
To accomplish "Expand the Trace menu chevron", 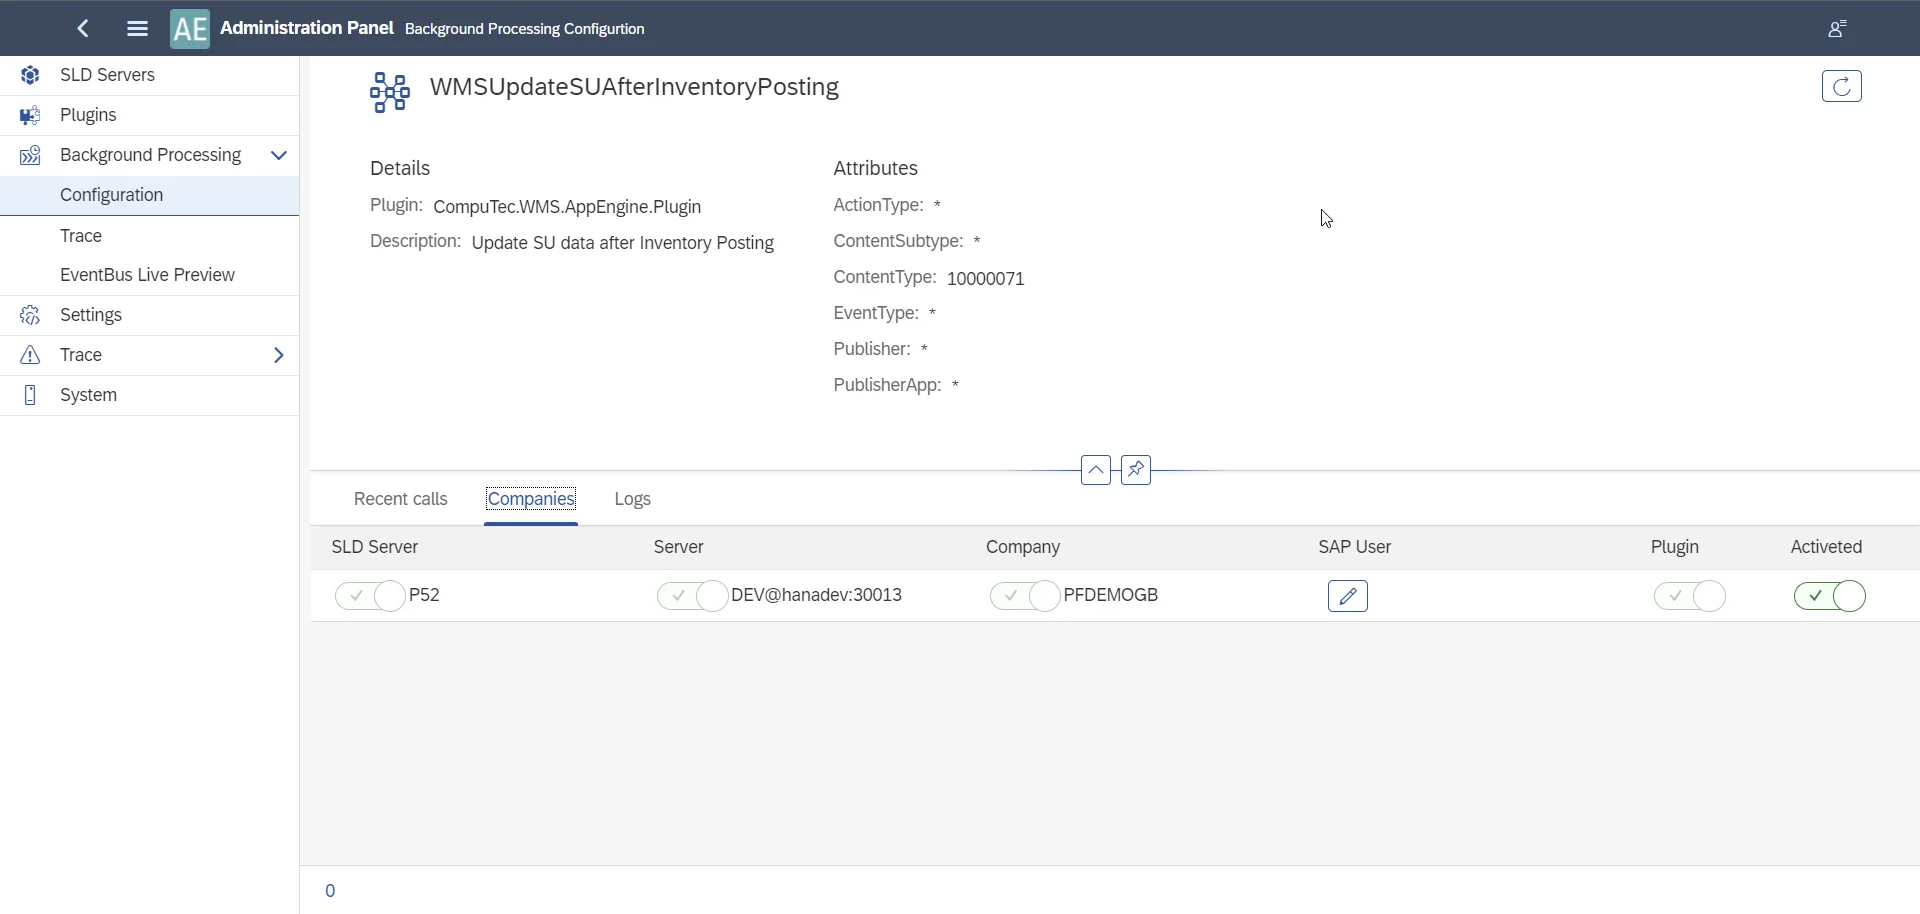I will pyautogui.click(x=279, y=356).
